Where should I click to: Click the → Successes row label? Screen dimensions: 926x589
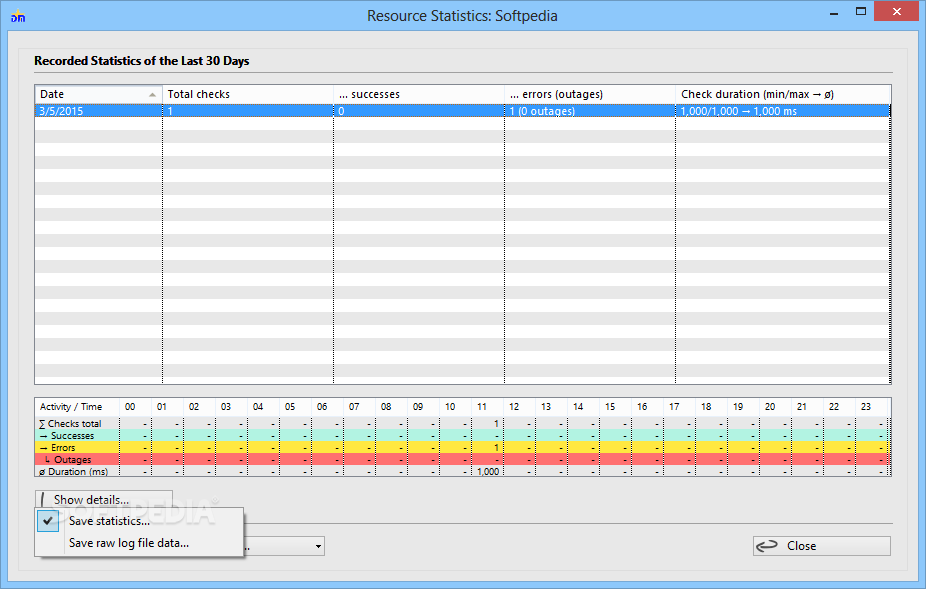(67, 436)
